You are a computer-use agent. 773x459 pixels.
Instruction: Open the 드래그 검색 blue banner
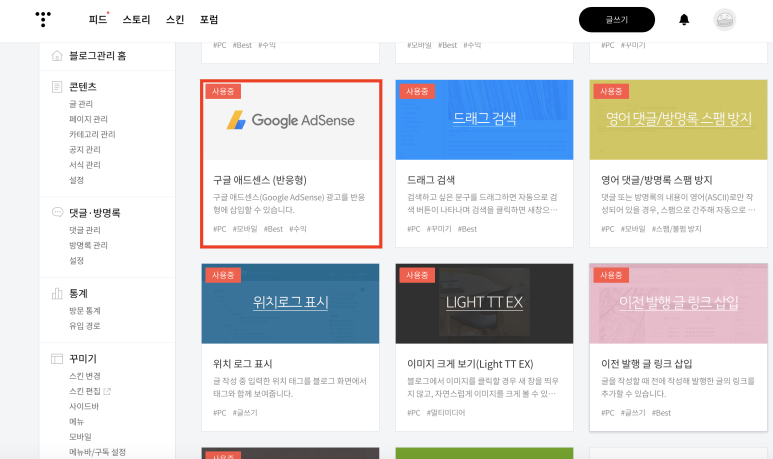pyautogui.click(x=484, y=120)
